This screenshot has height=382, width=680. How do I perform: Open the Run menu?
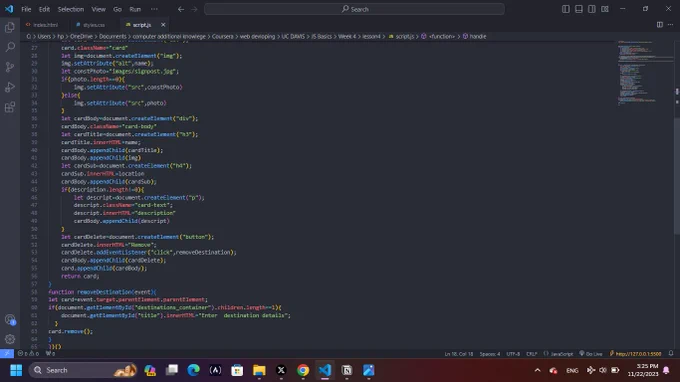pyautogui.click(x=135, y=9)
